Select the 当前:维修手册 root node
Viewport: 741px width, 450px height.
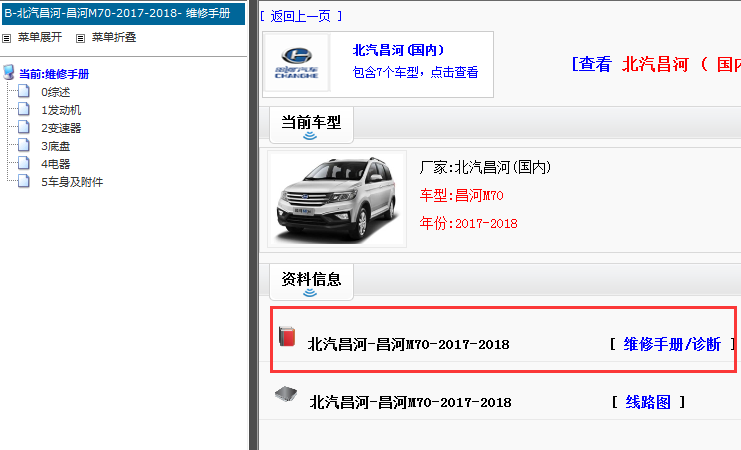54,74
